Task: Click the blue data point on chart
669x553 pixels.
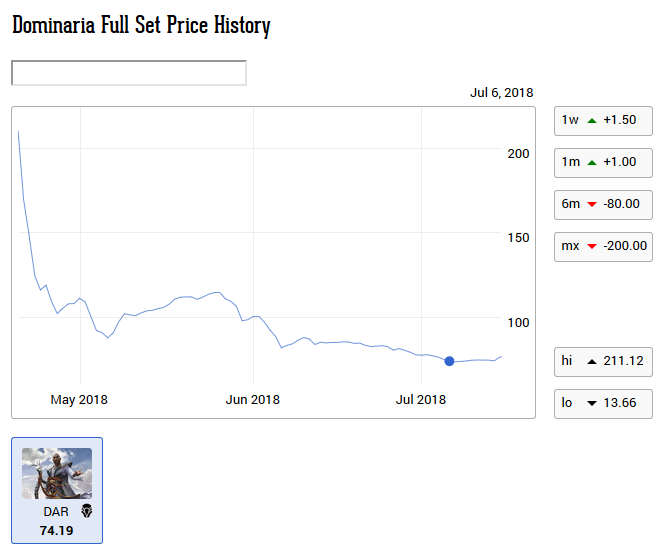Action: pyautogui.click(x=449, y=361)
